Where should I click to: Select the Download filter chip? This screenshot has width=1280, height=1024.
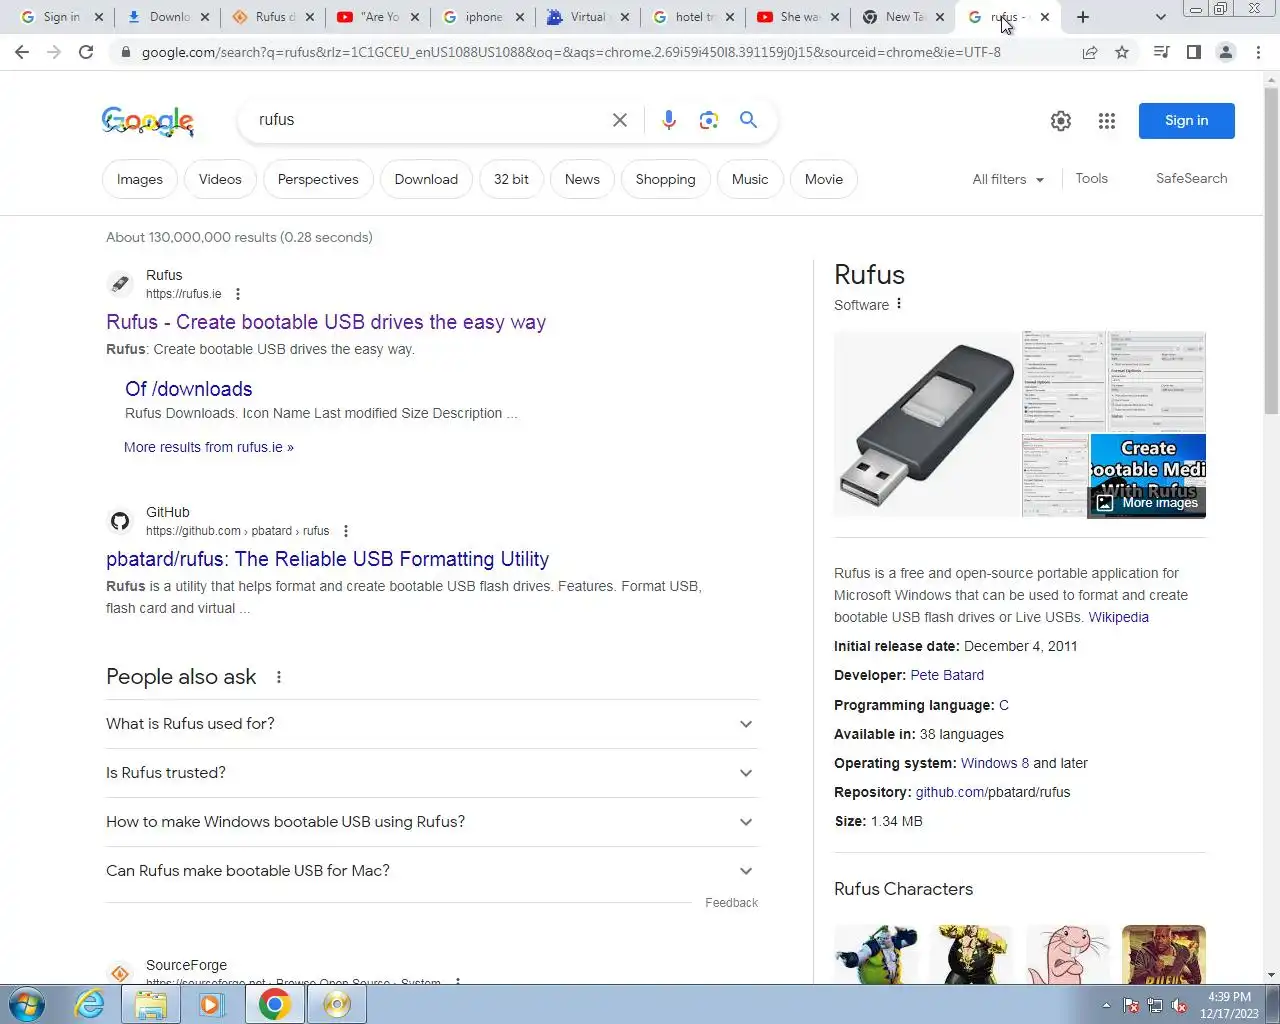426,179
